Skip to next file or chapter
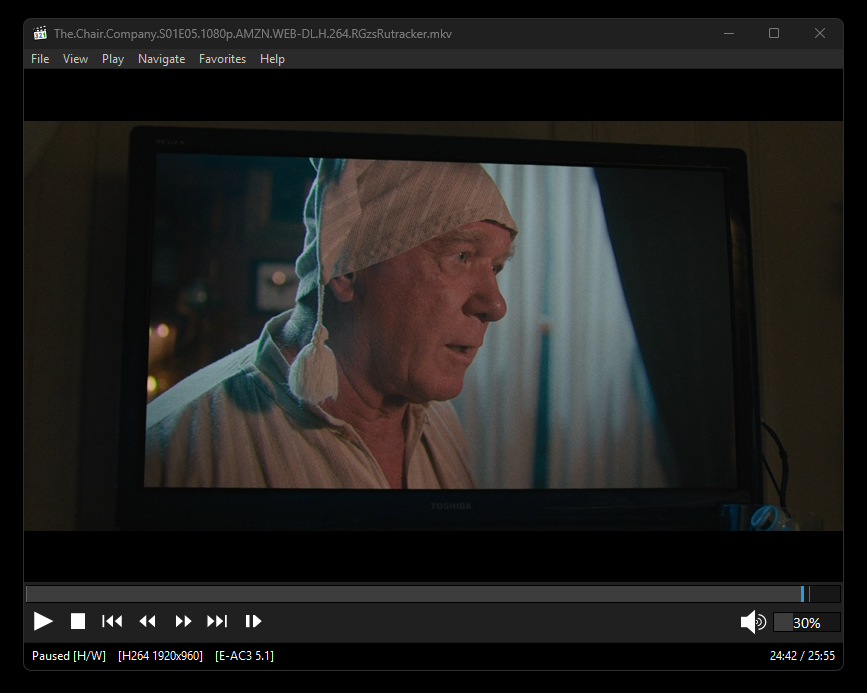Screen dimensions: 867x693 coord(217,621)
